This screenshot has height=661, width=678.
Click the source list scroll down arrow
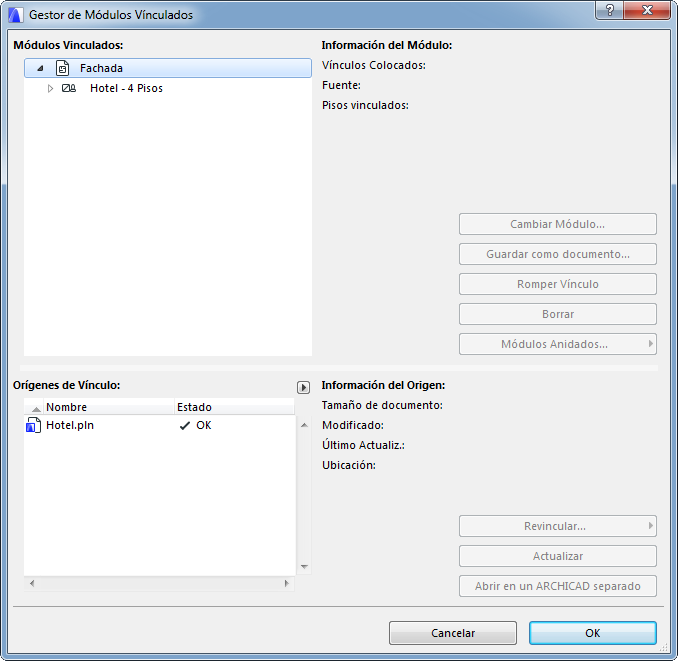click(304, 567)
